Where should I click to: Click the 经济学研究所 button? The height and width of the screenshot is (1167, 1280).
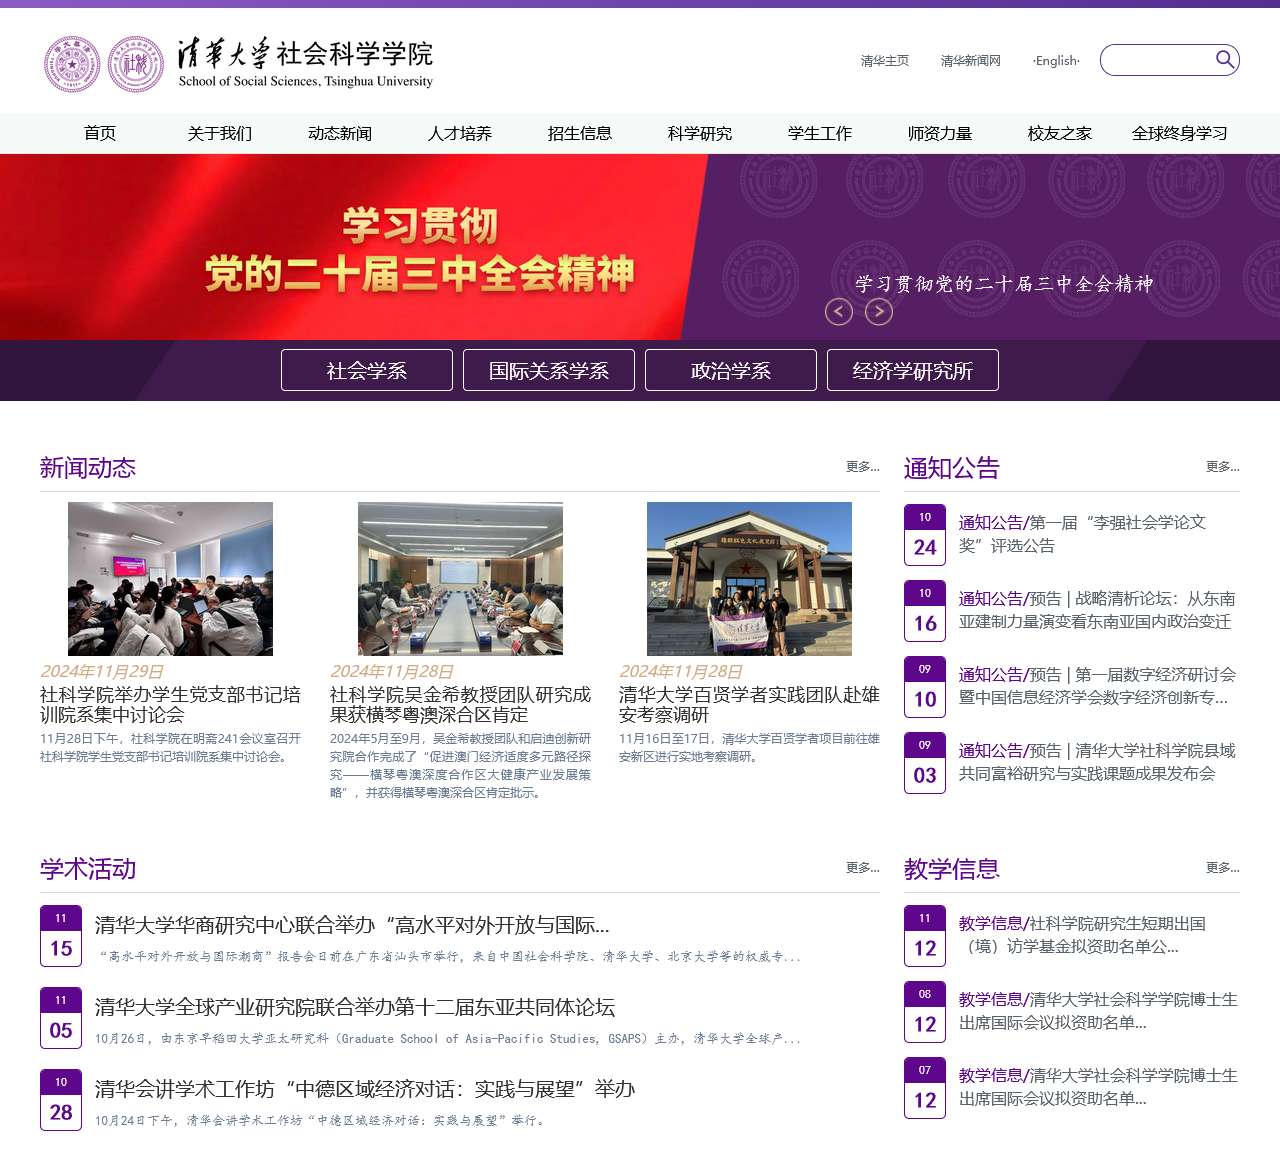coord(913,370)
